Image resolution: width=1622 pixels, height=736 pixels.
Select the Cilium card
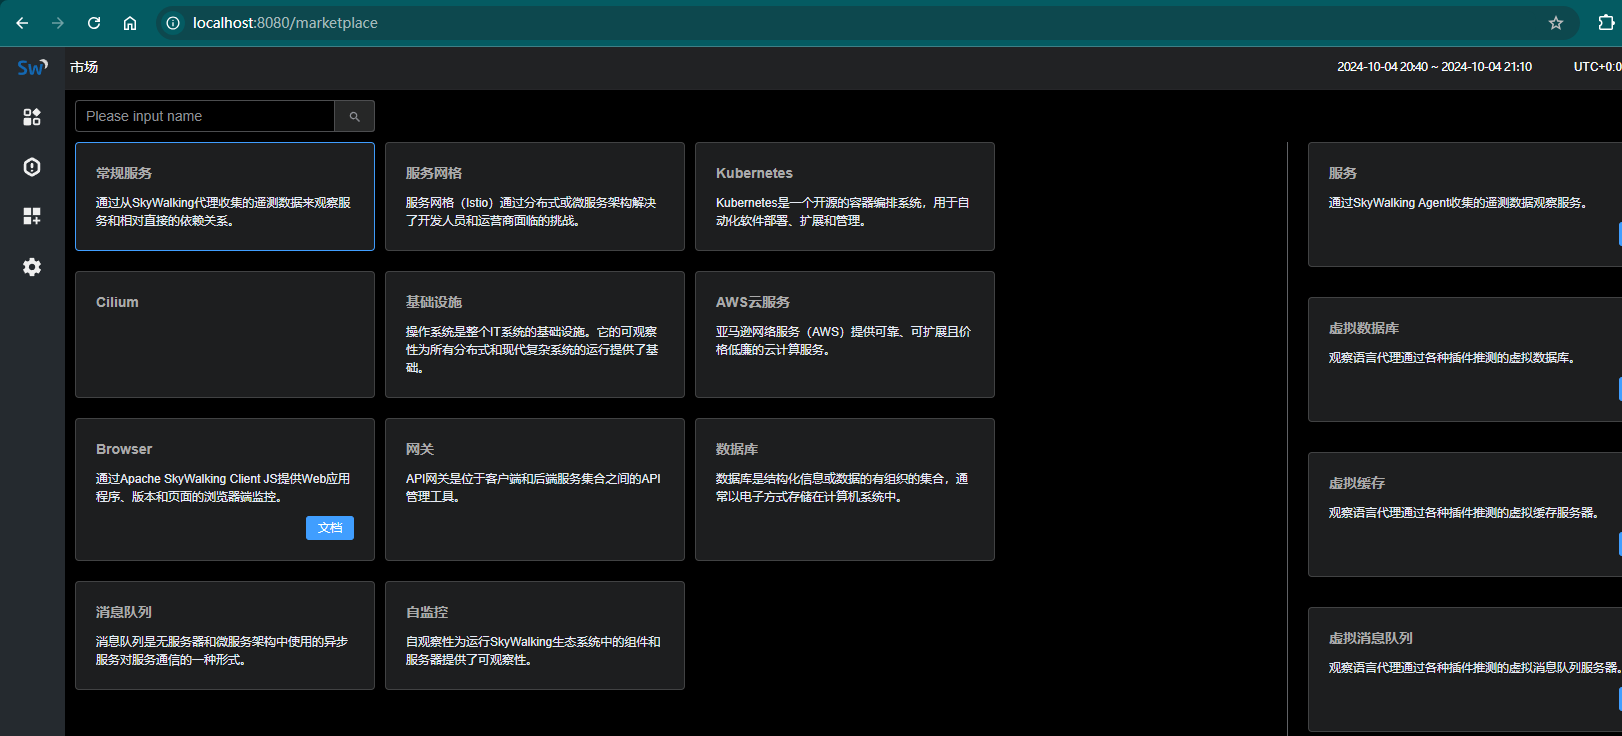pos(225,334)
